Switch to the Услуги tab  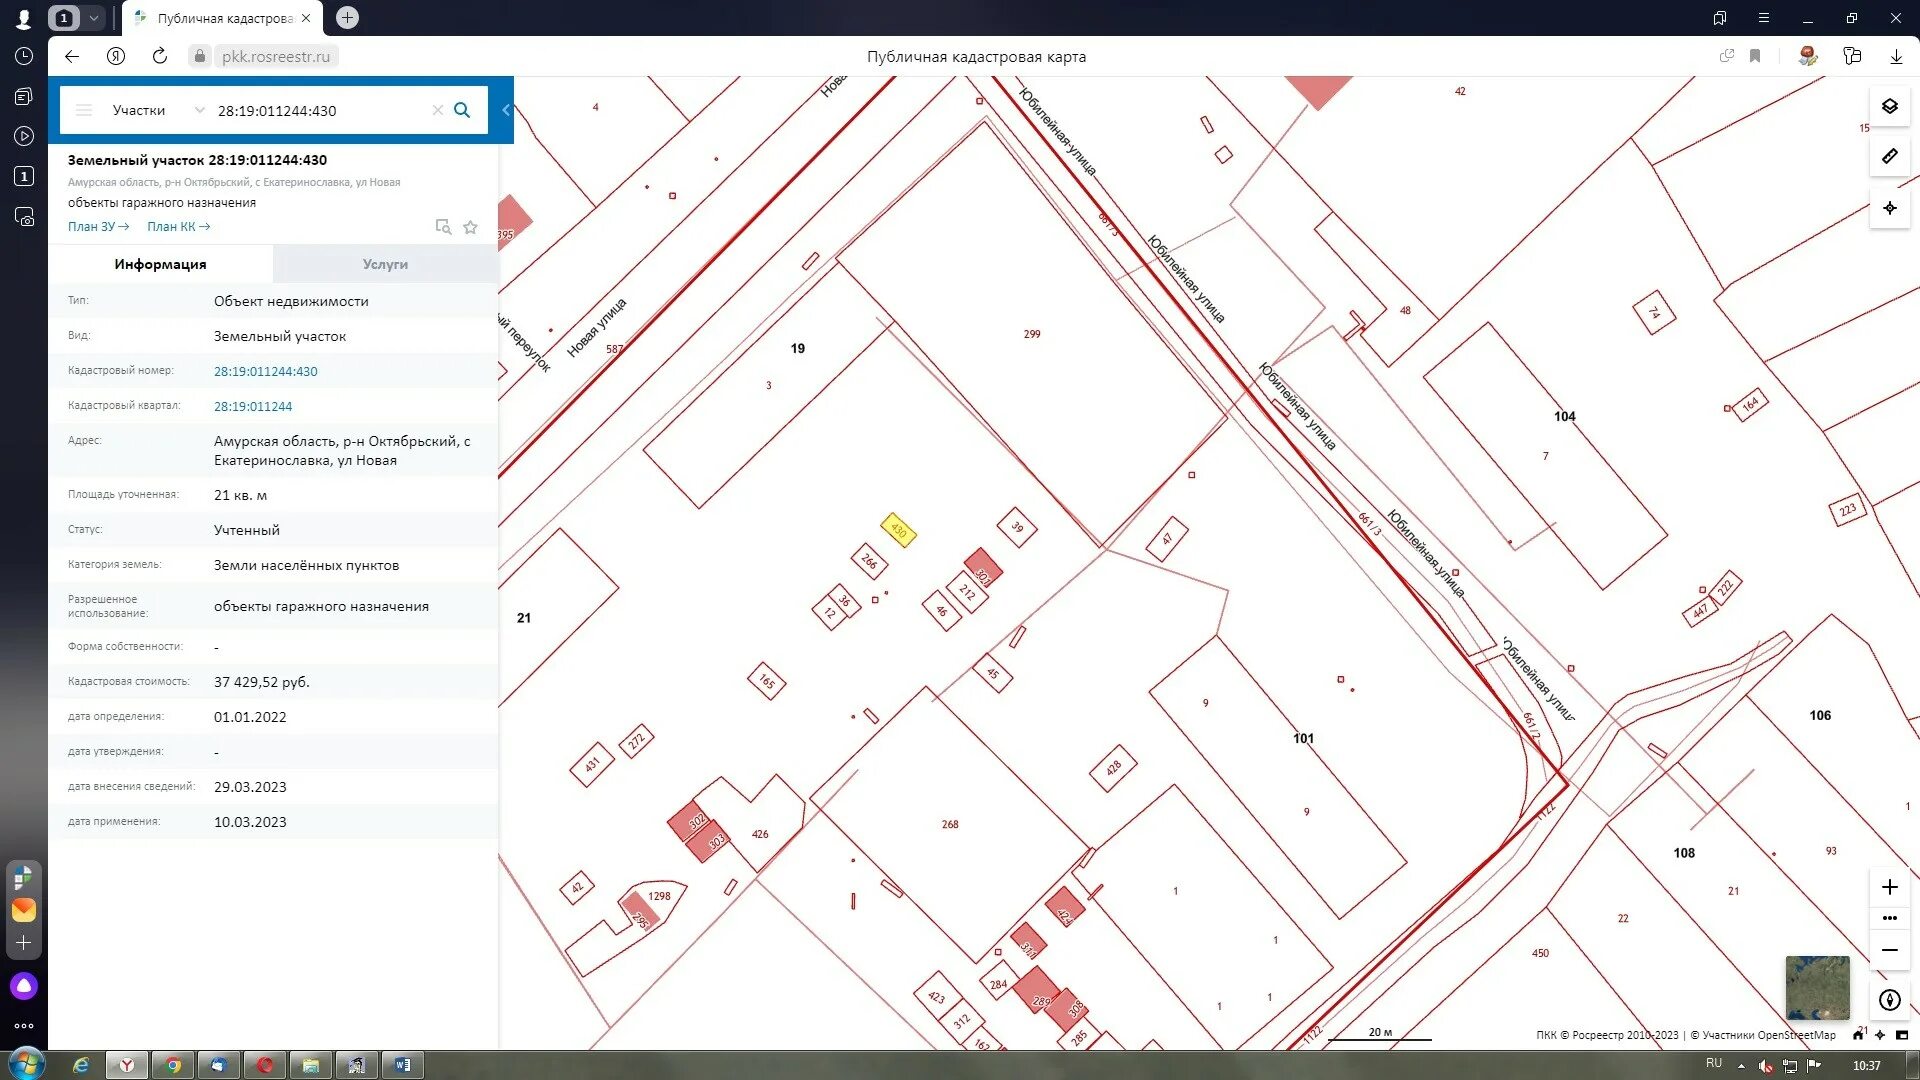click(x=385, y=264)
